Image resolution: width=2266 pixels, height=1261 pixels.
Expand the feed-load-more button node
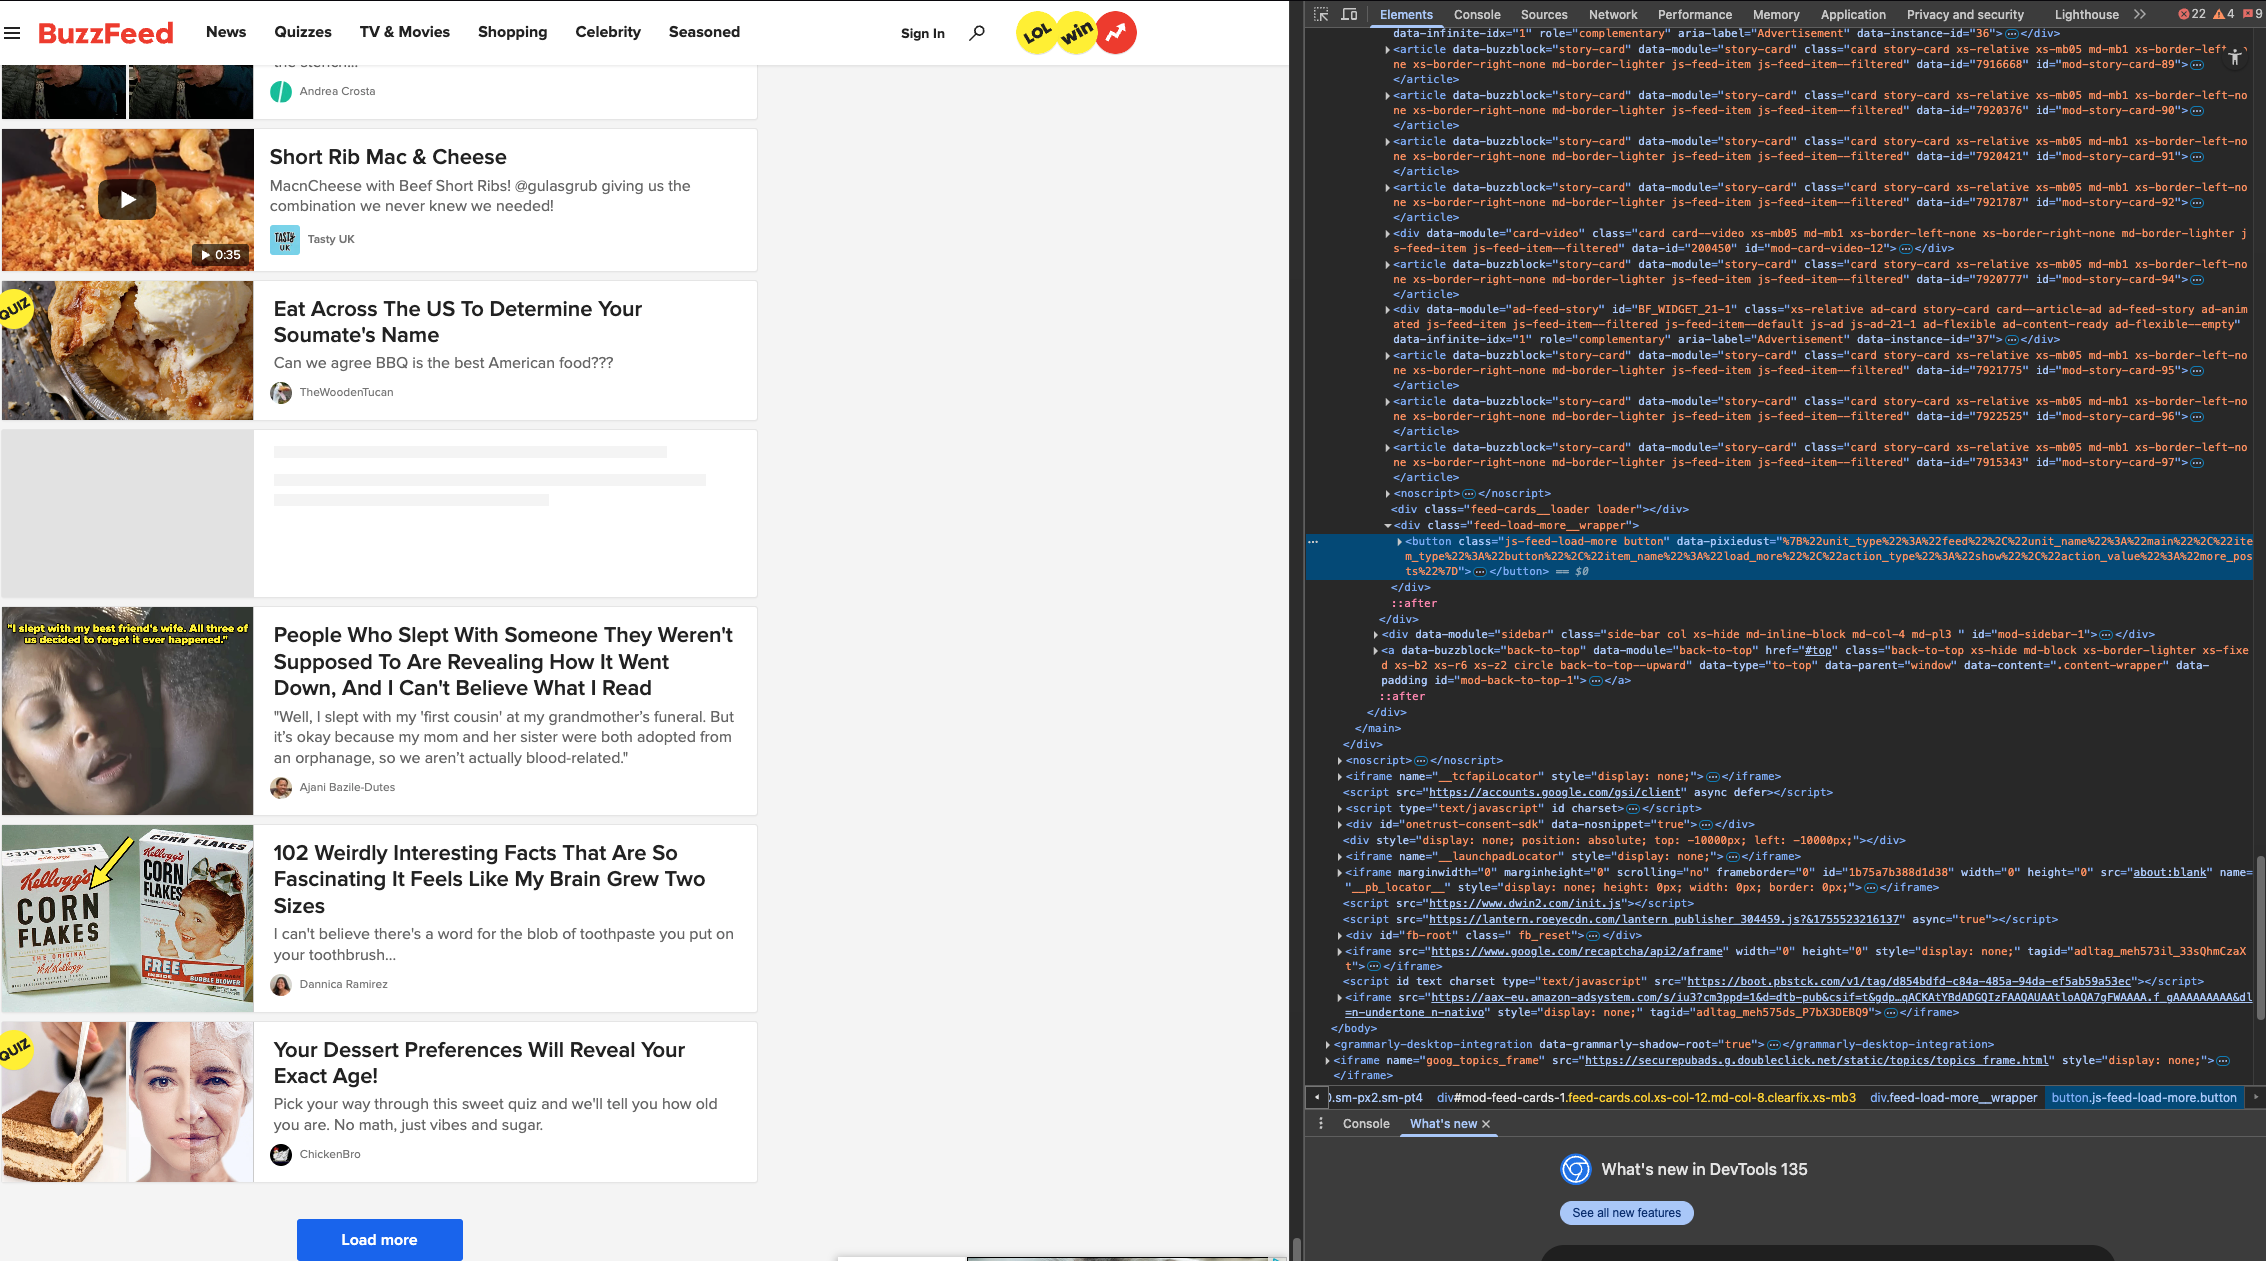pos(1399,542)
